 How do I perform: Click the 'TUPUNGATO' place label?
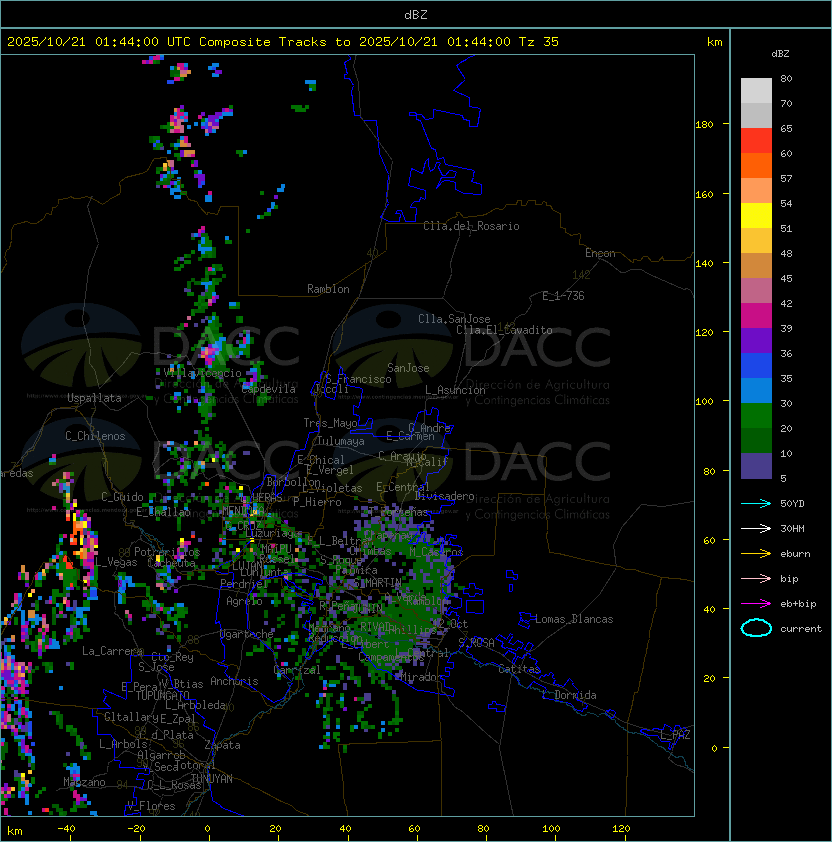pos(162,695)
